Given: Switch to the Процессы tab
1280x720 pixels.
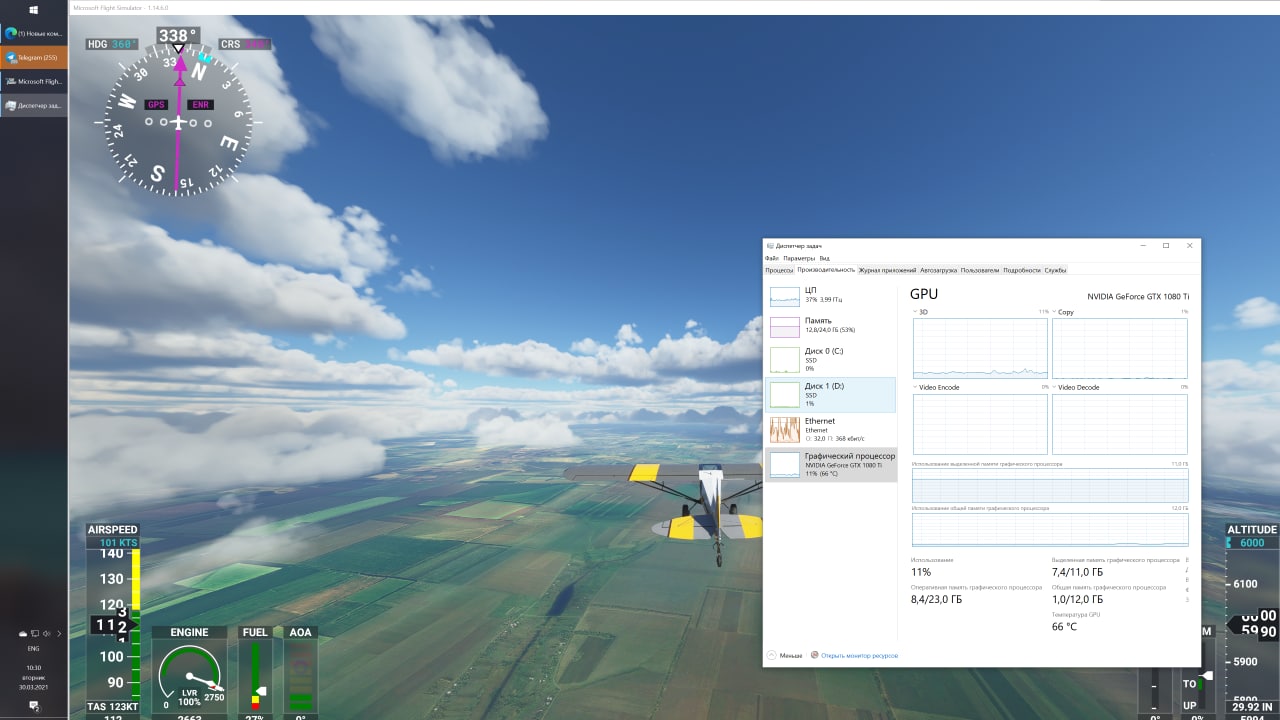Looking at the screenshot, I should pyautogui.click(x=779, y=270).
